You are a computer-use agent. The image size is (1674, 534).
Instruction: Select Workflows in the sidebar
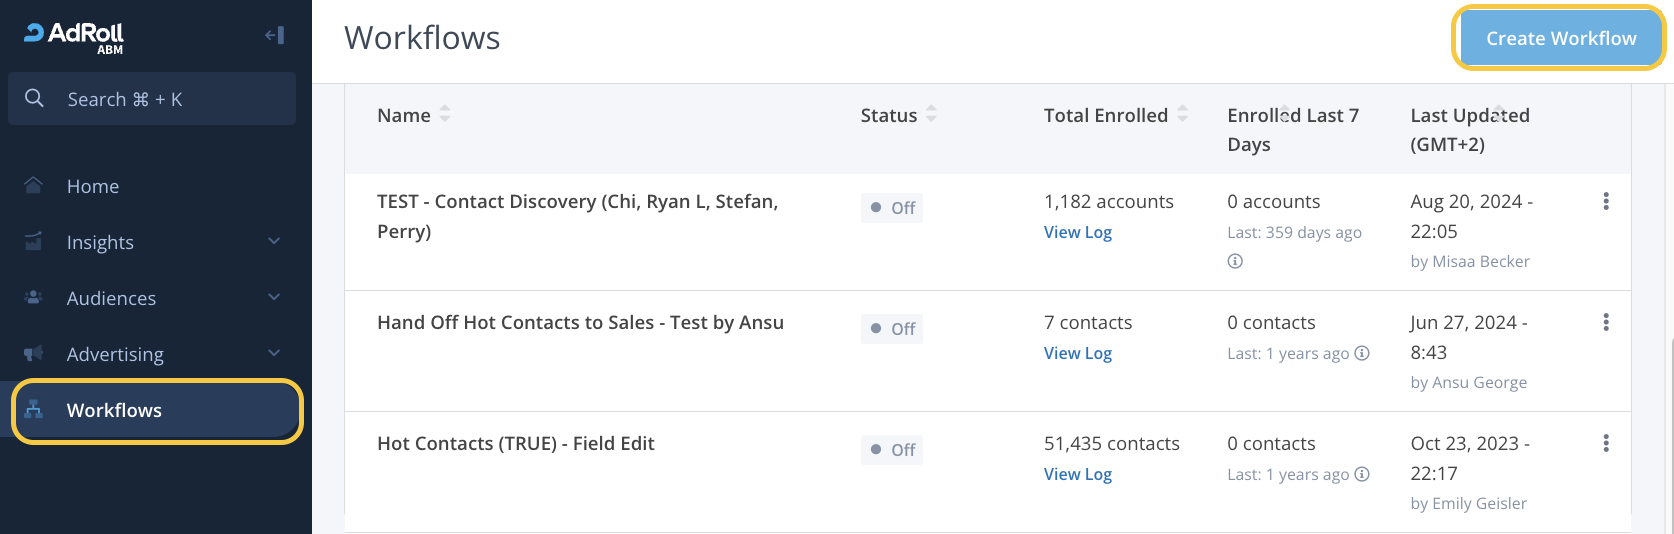(x=114, y=410)
